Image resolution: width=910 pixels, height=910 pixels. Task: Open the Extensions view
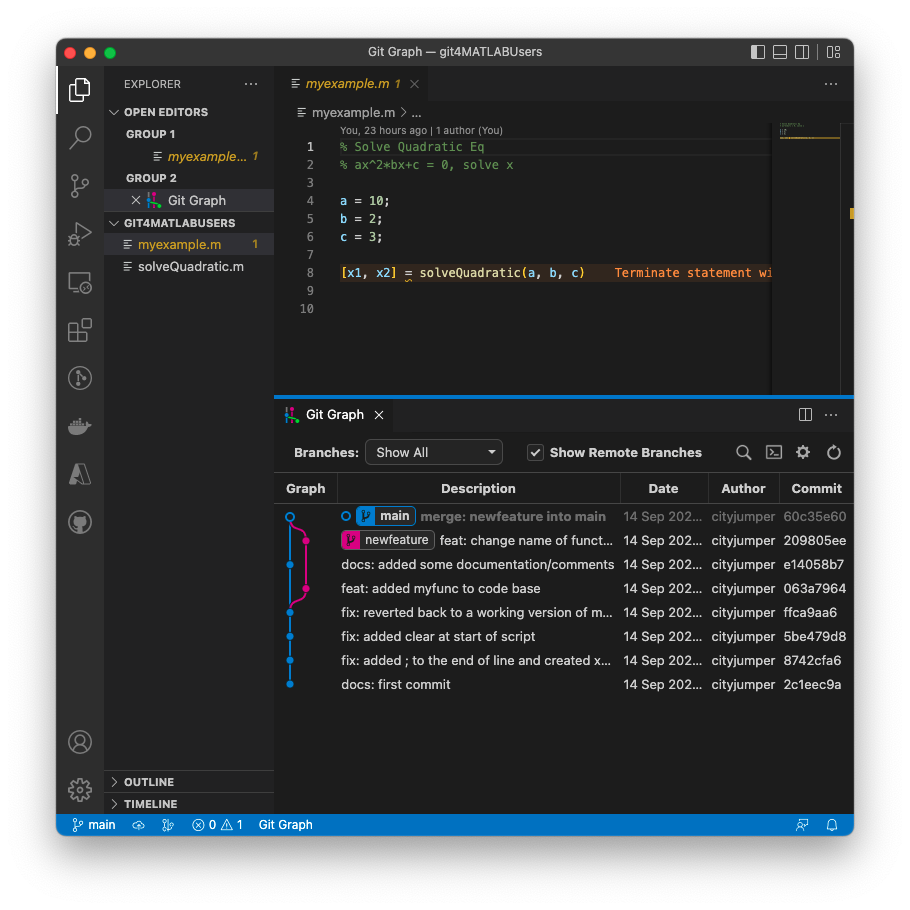tap(80, 330)
